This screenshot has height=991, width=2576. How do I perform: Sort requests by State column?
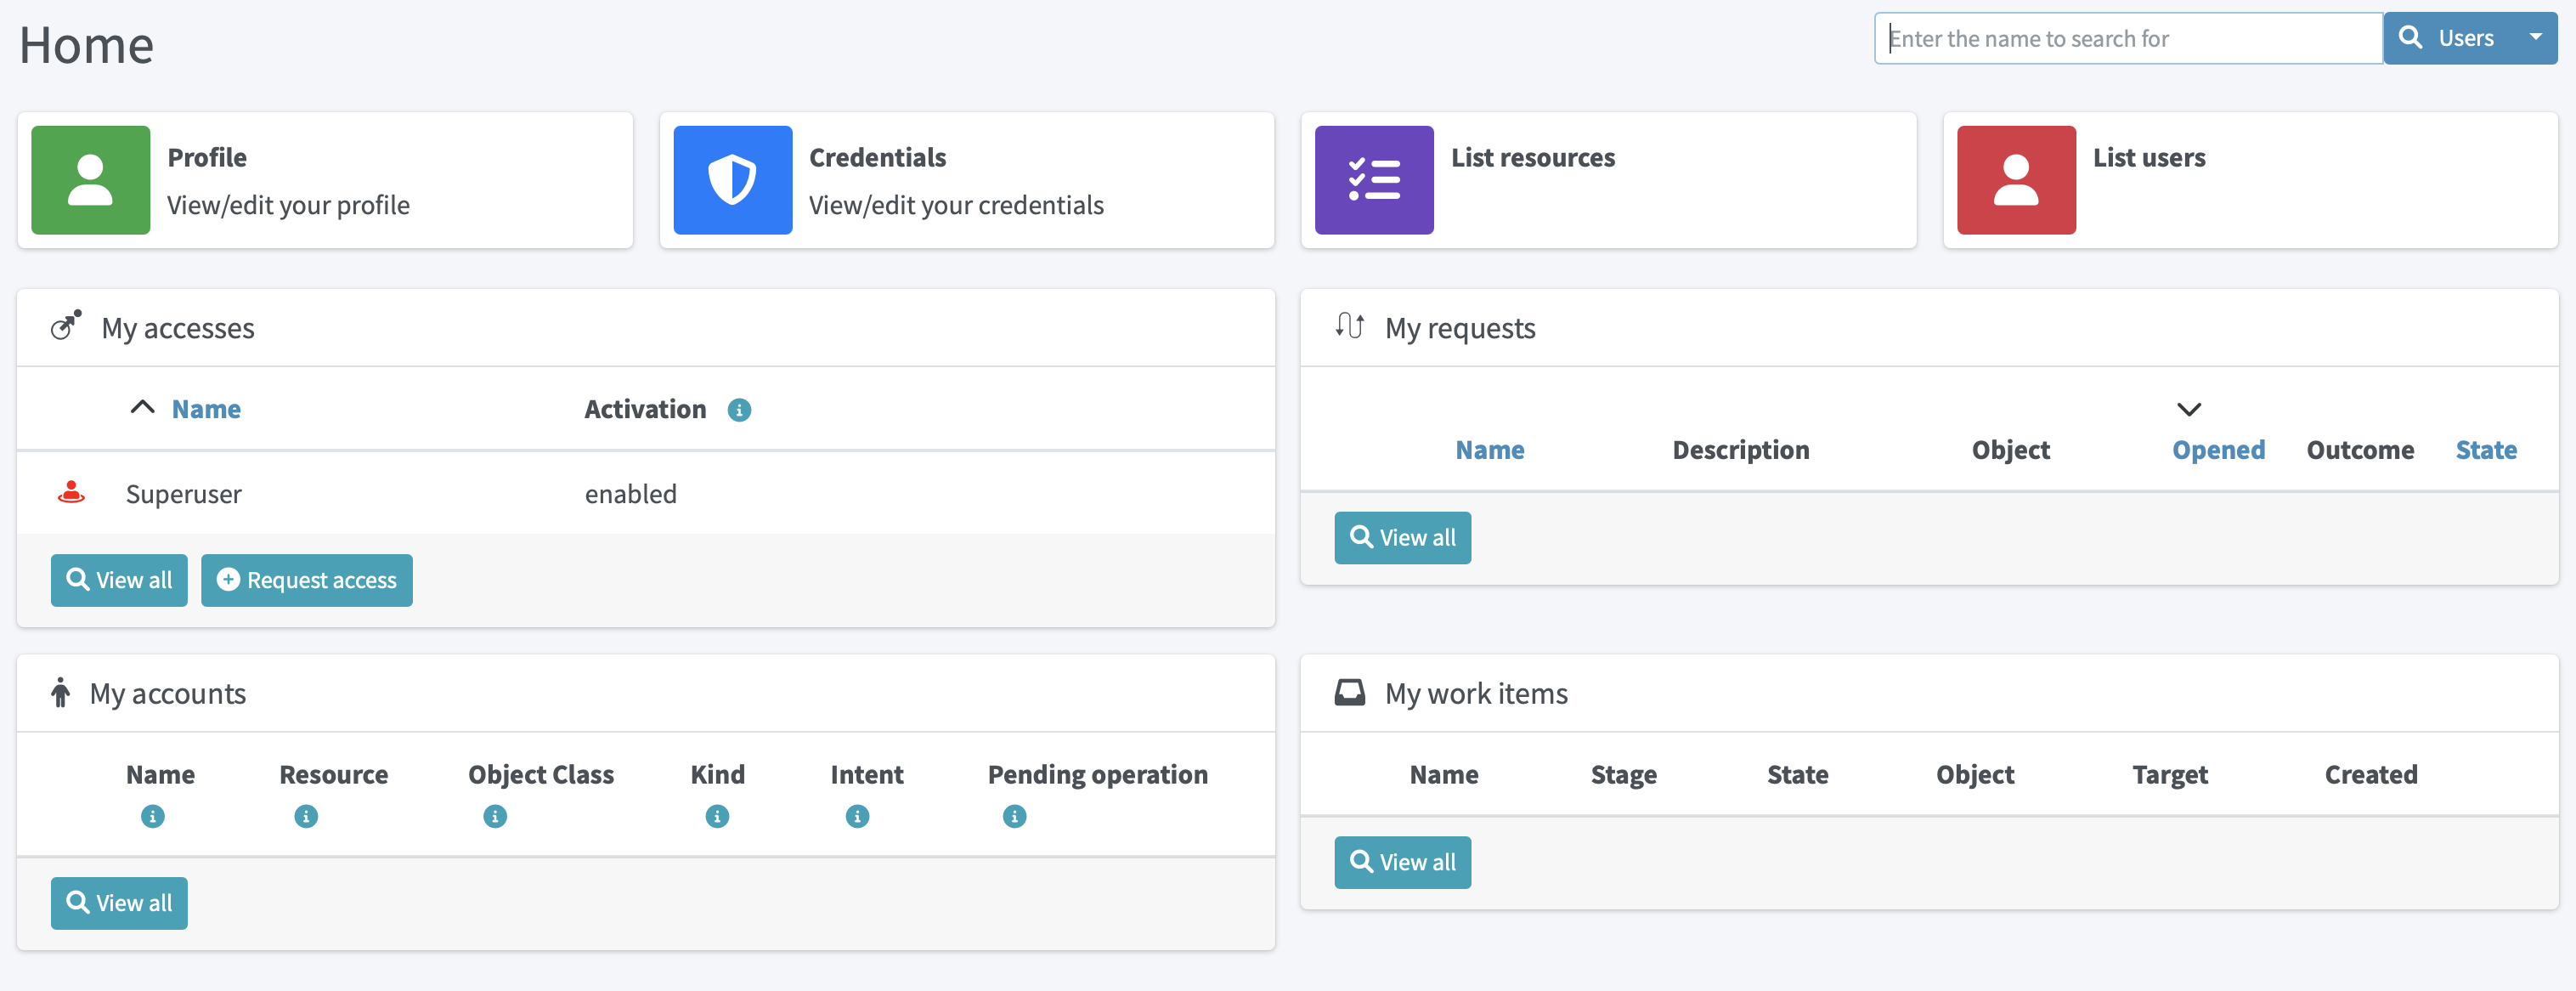tap(2485, 450)
